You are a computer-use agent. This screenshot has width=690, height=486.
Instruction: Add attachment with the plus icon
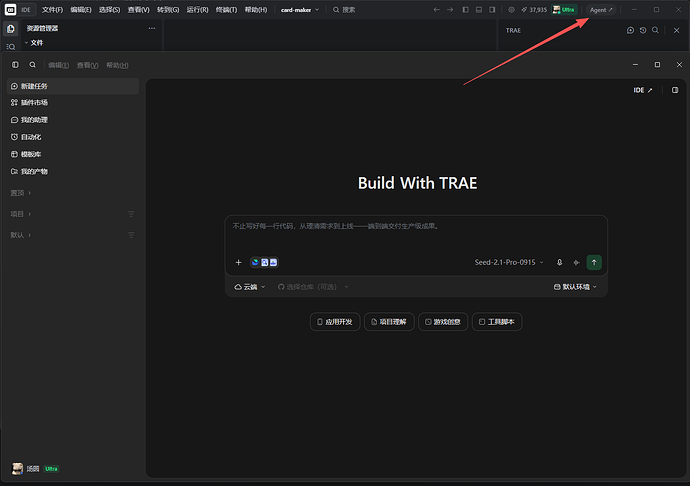[x=239, y=262]
